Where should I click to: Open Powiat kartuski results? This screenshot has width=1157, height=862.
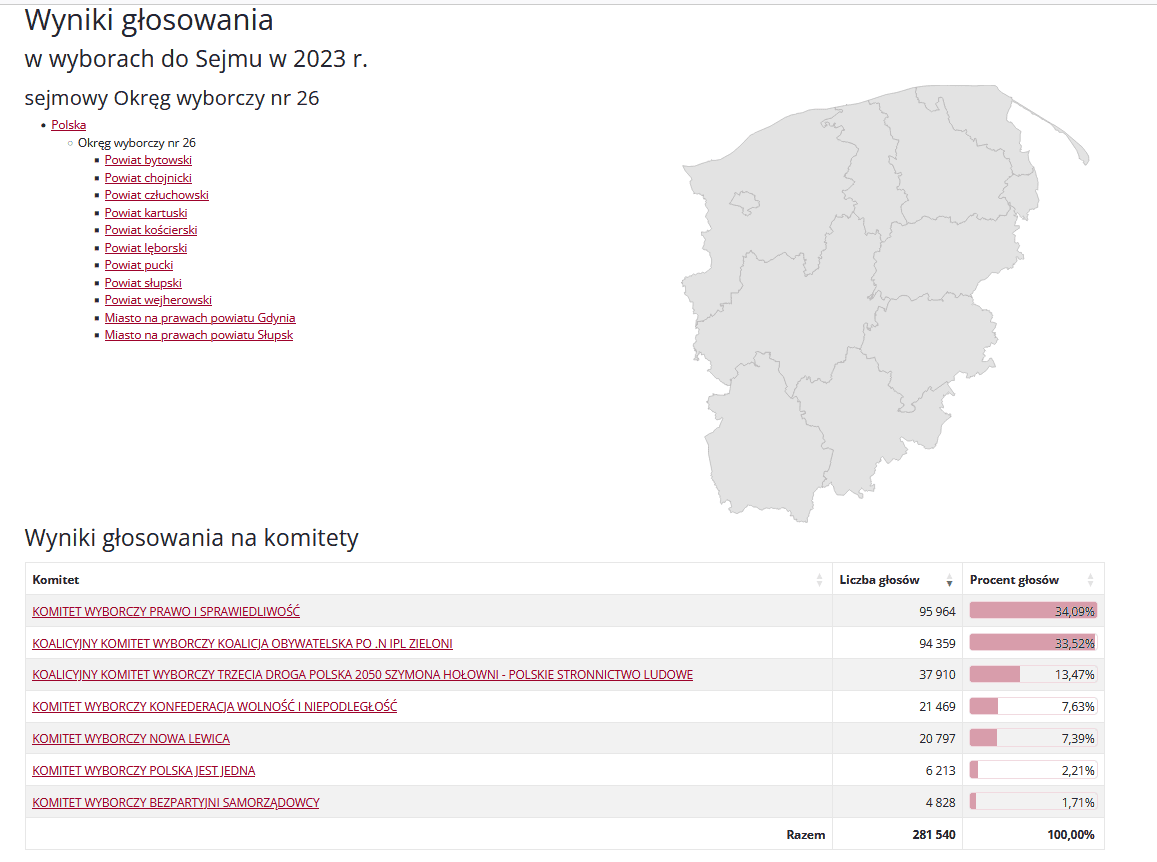(146, 213)
